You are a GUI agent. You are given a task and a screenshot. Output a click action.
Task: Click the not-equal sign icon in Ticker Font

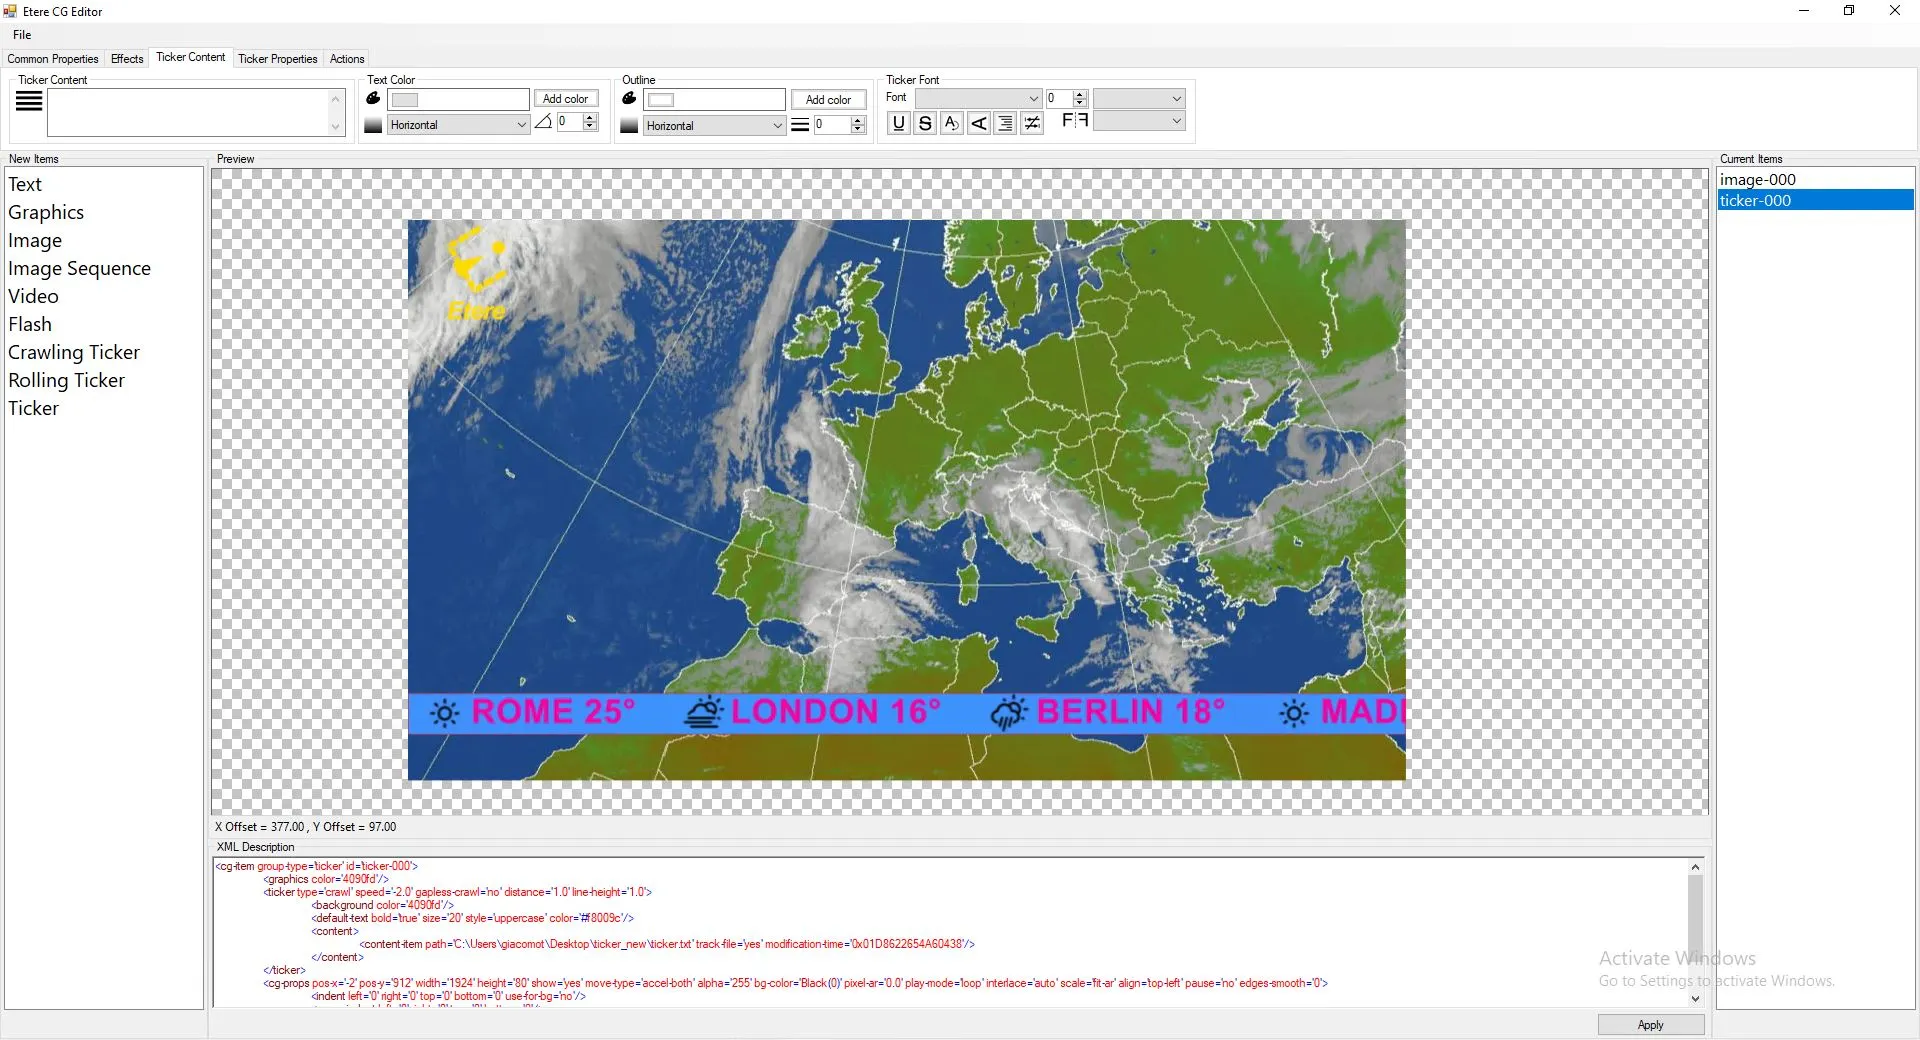(x=1032, y=123)
